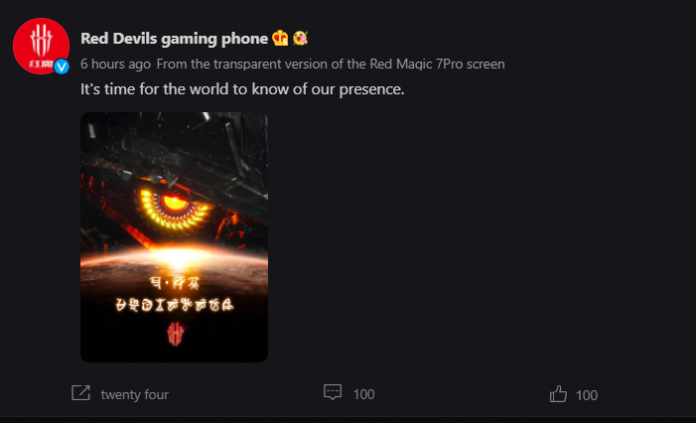Click the repost share icon

coord(81,393)
